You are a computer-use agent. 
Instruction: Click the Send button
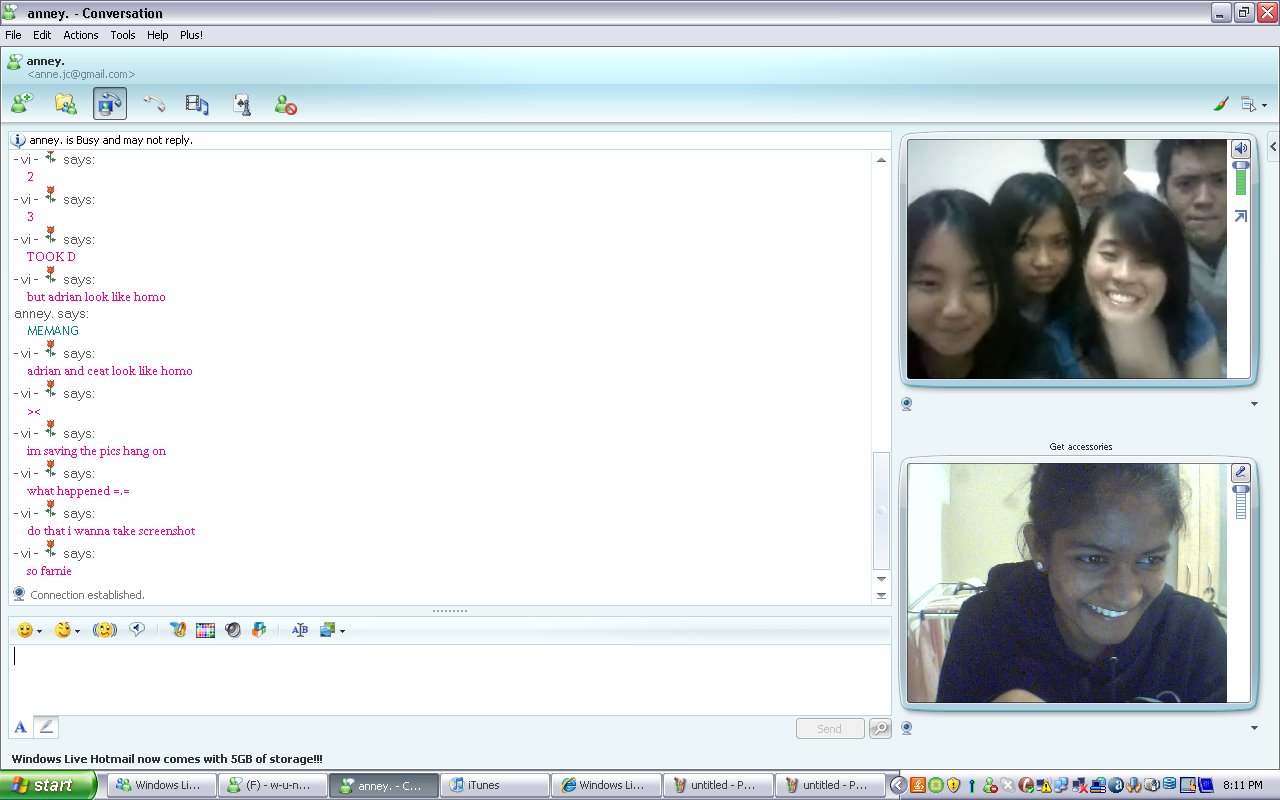[x=830, y=729]
